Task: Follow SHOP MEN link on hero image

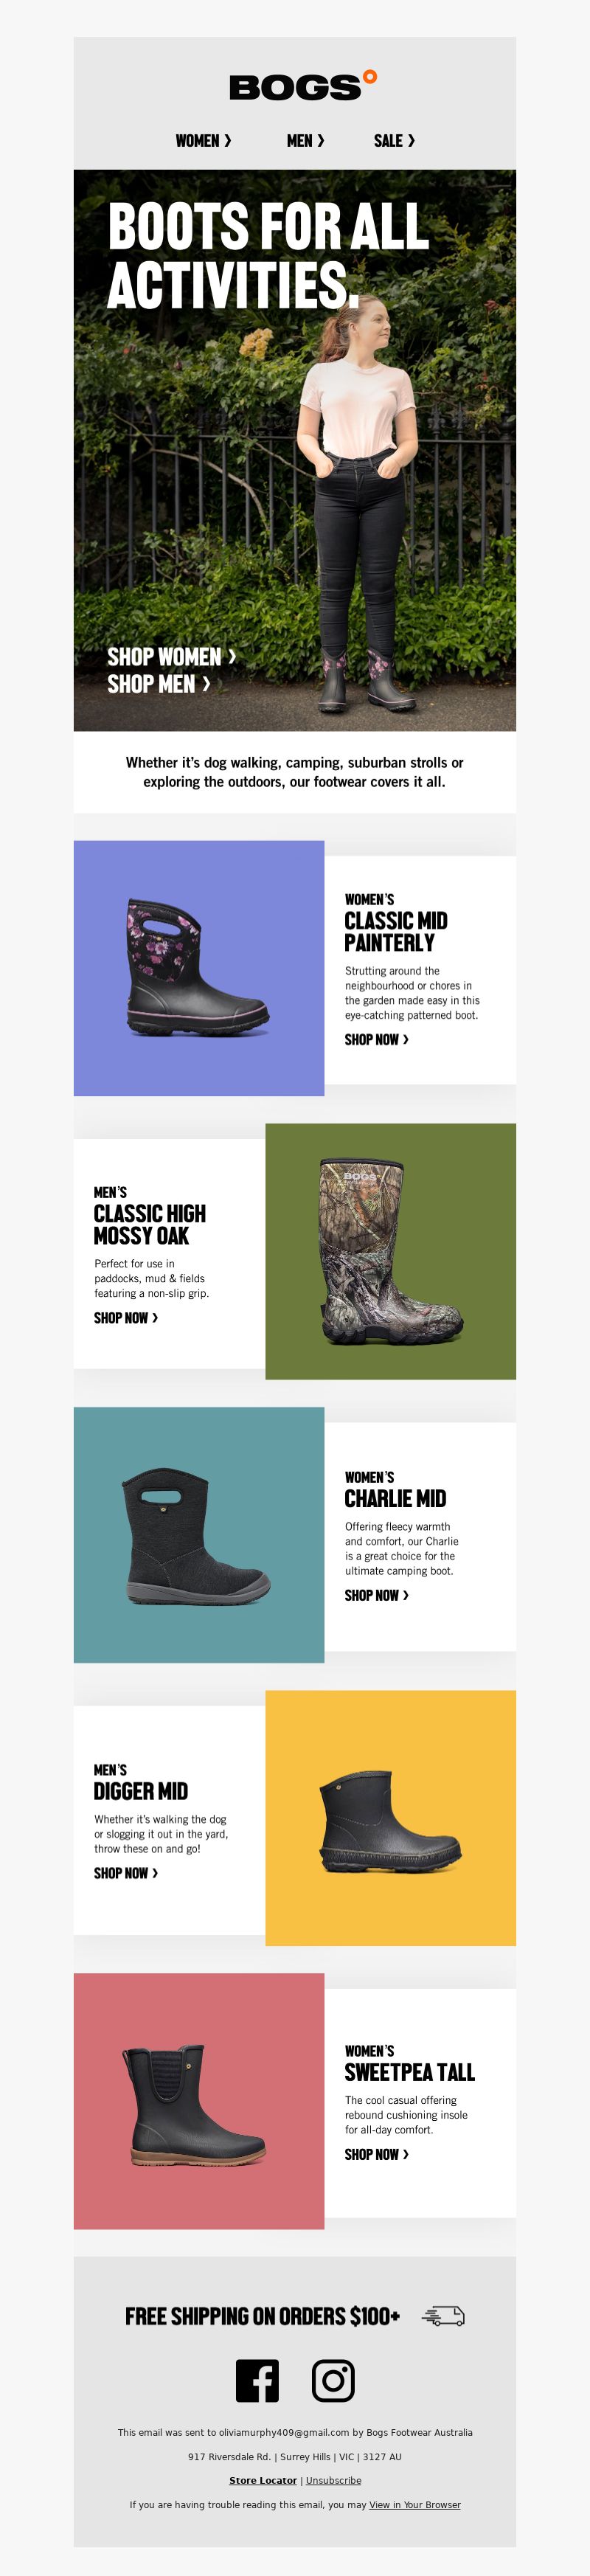Action: click(158, 684)
